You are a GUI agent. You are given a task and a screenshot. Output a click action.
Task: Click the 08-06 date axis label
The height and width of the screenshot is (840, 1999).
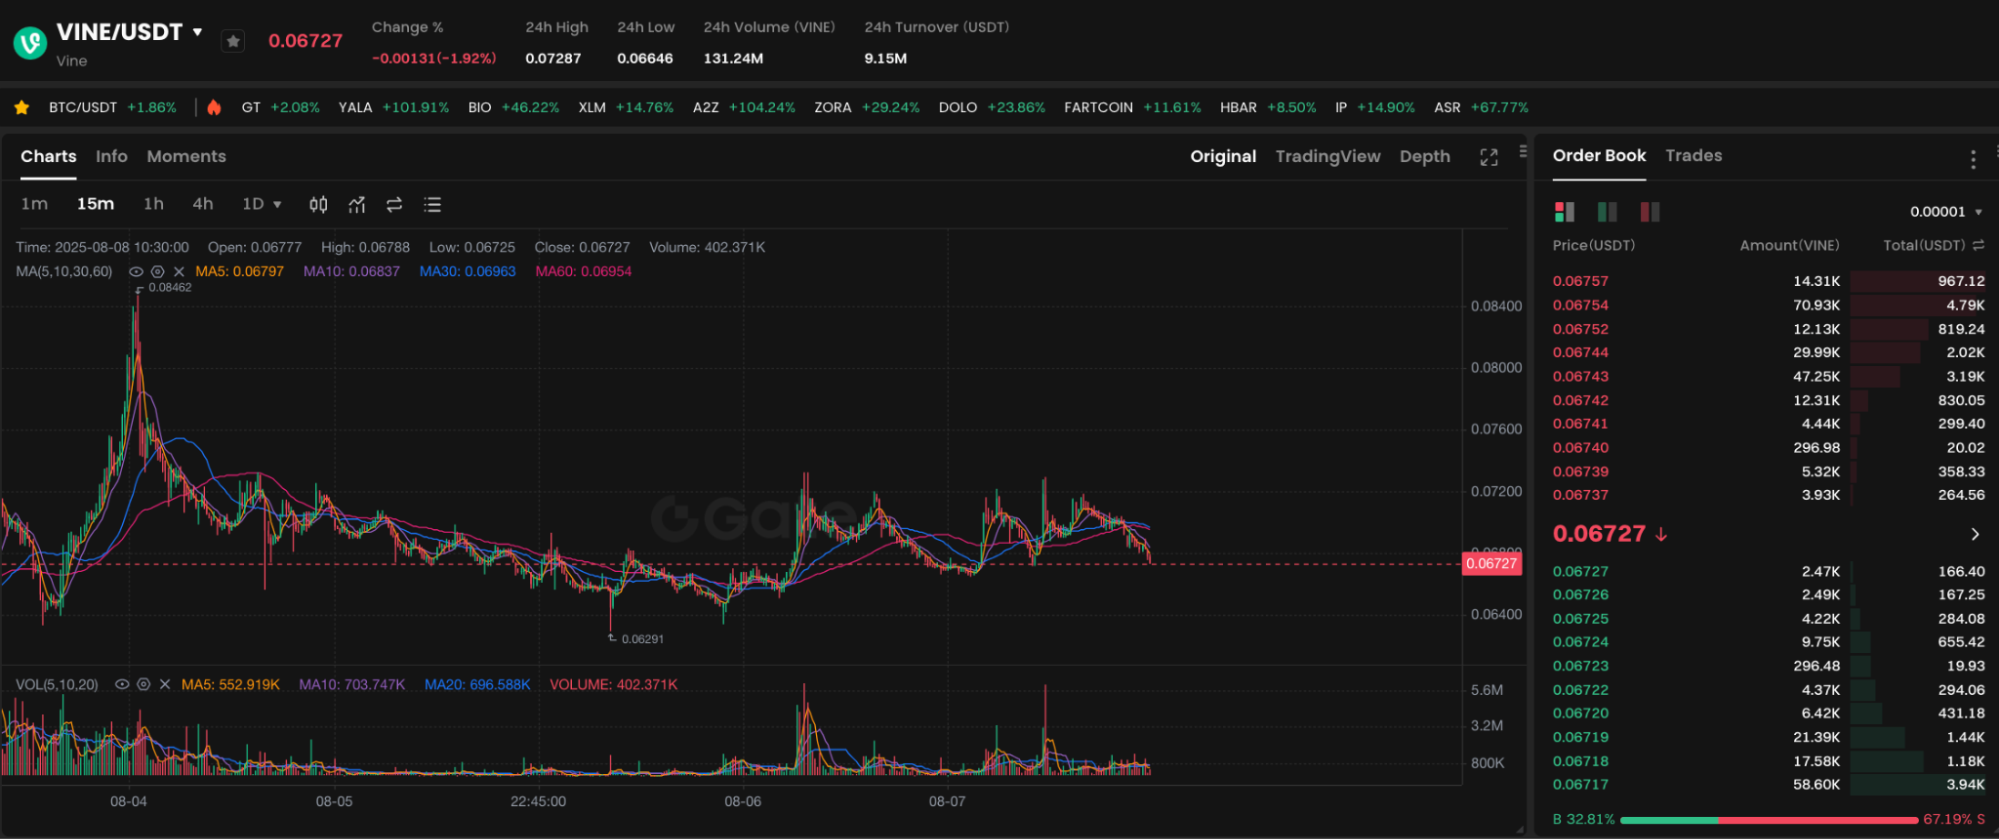pyautogui.click(x=743, y=802)
